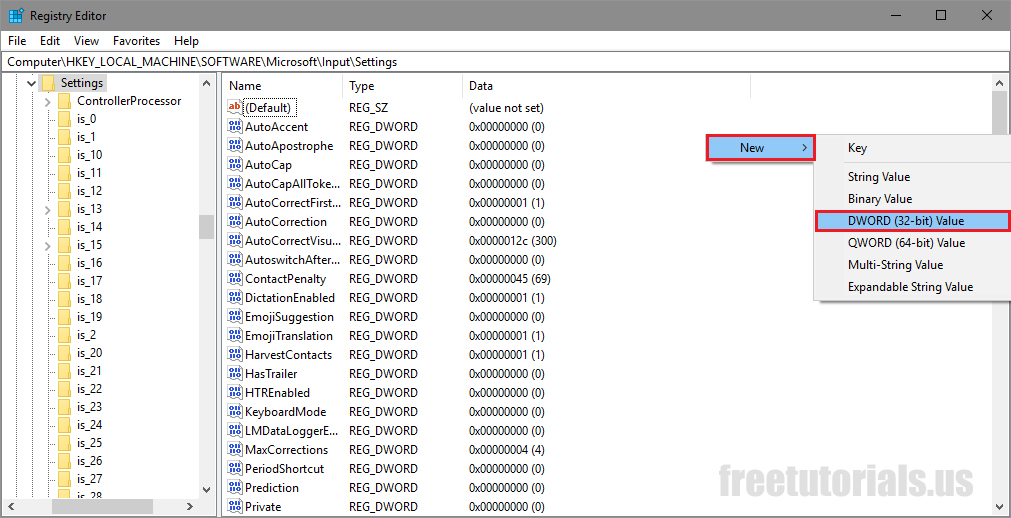Click tree pane scrollbar down arrow

pos(206,489)
